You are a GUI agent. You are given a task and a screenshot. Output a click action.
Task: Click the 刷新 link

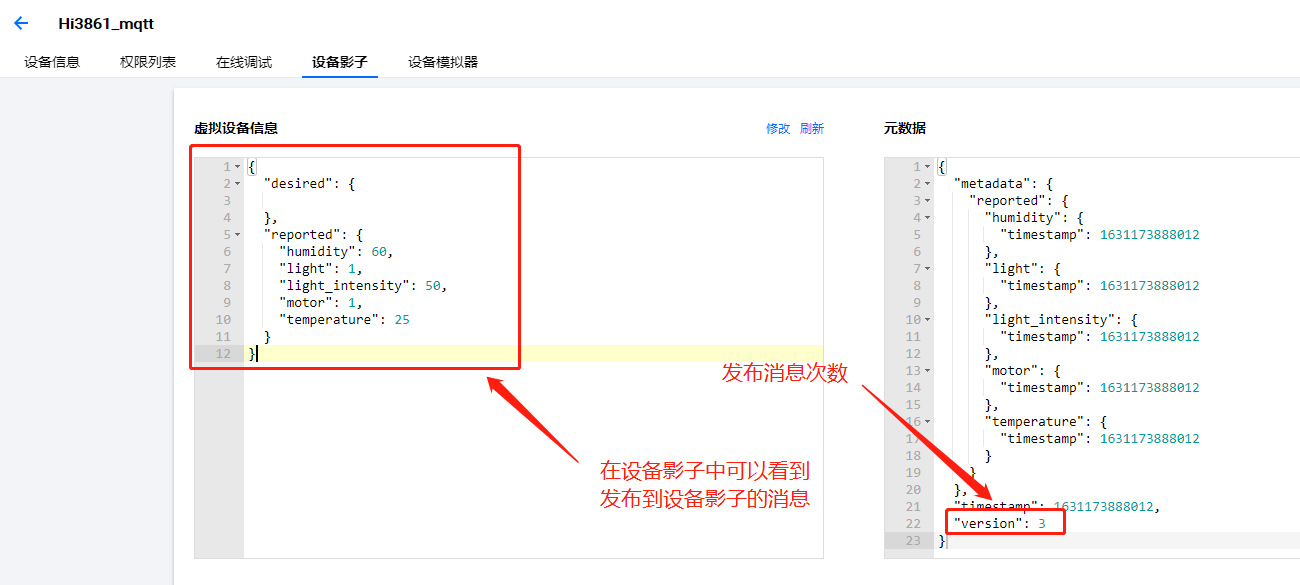click(812, 129)
